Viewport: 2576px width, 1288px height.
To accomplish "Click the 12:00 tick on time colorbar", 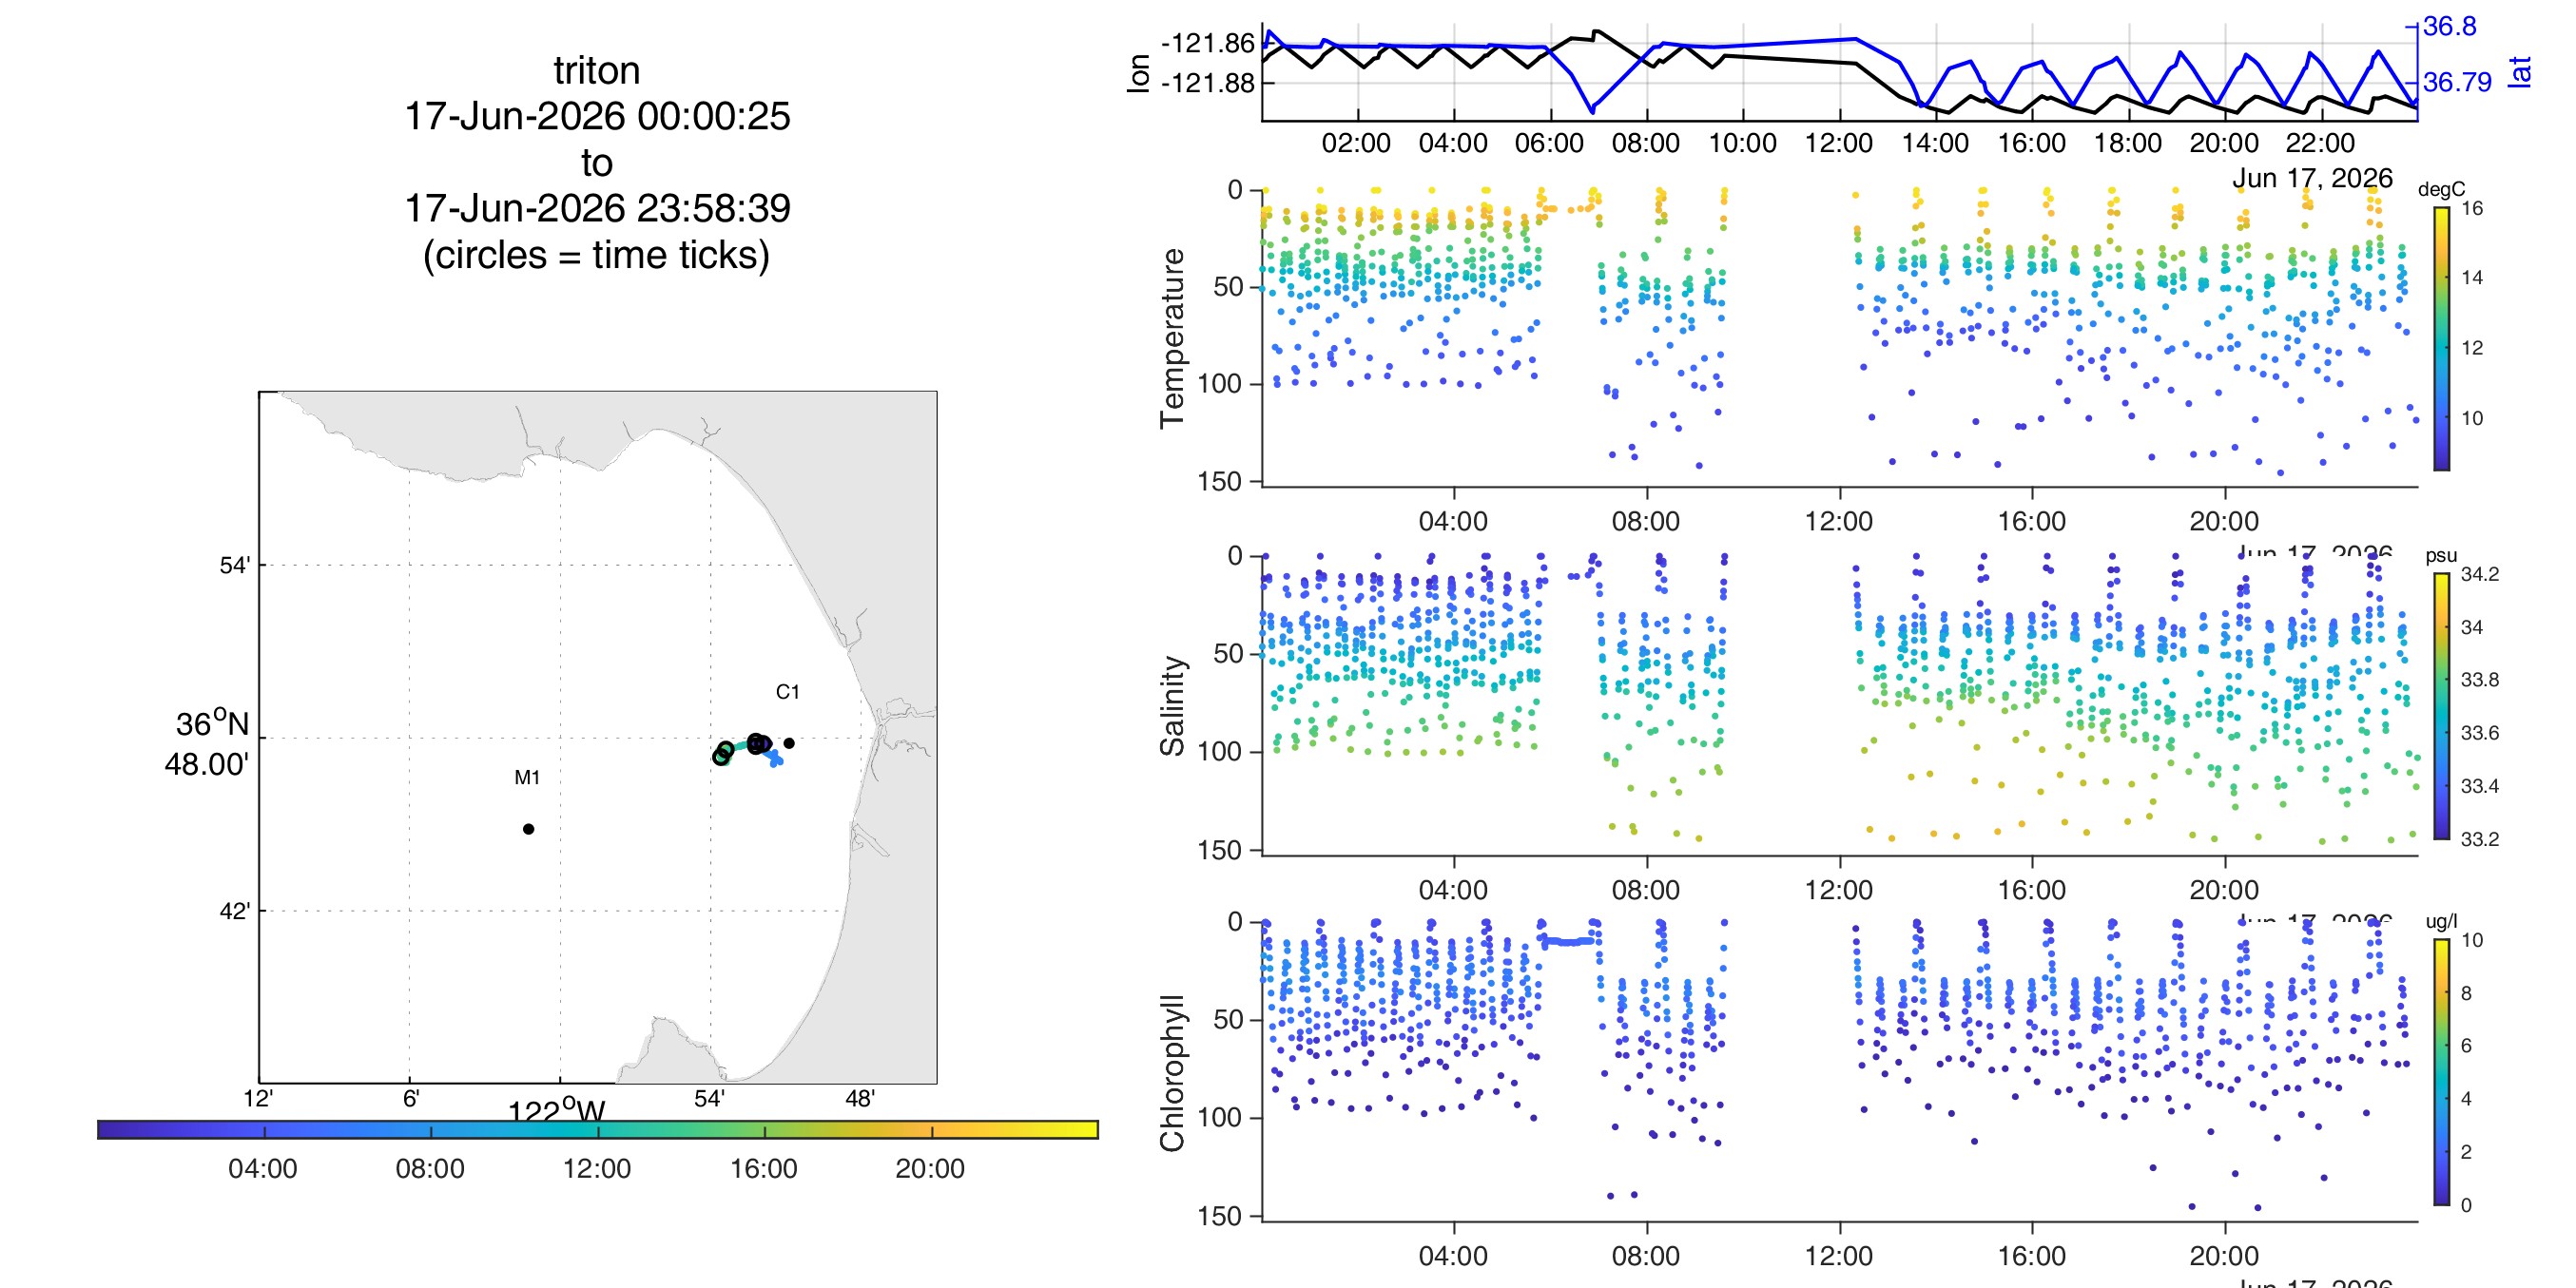I will click(x=597, y=1168).
